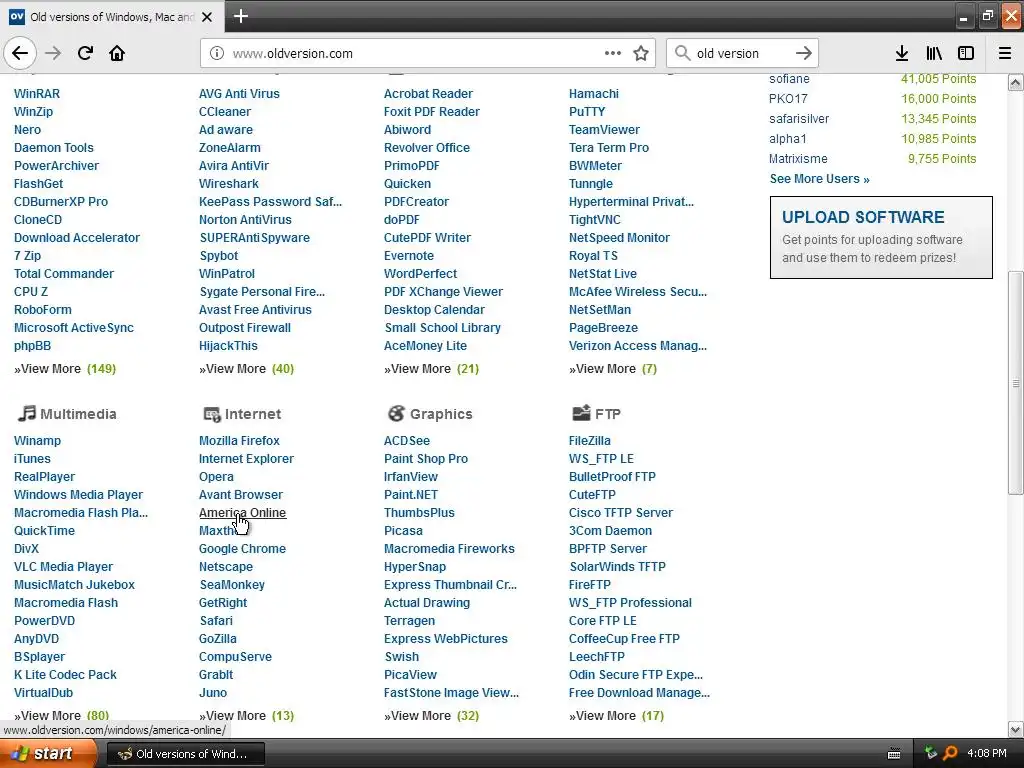The height and width of the screenshot is (768, 1024).
Task: Open the Mozilla Firefox link
Action: pos(239,441)
